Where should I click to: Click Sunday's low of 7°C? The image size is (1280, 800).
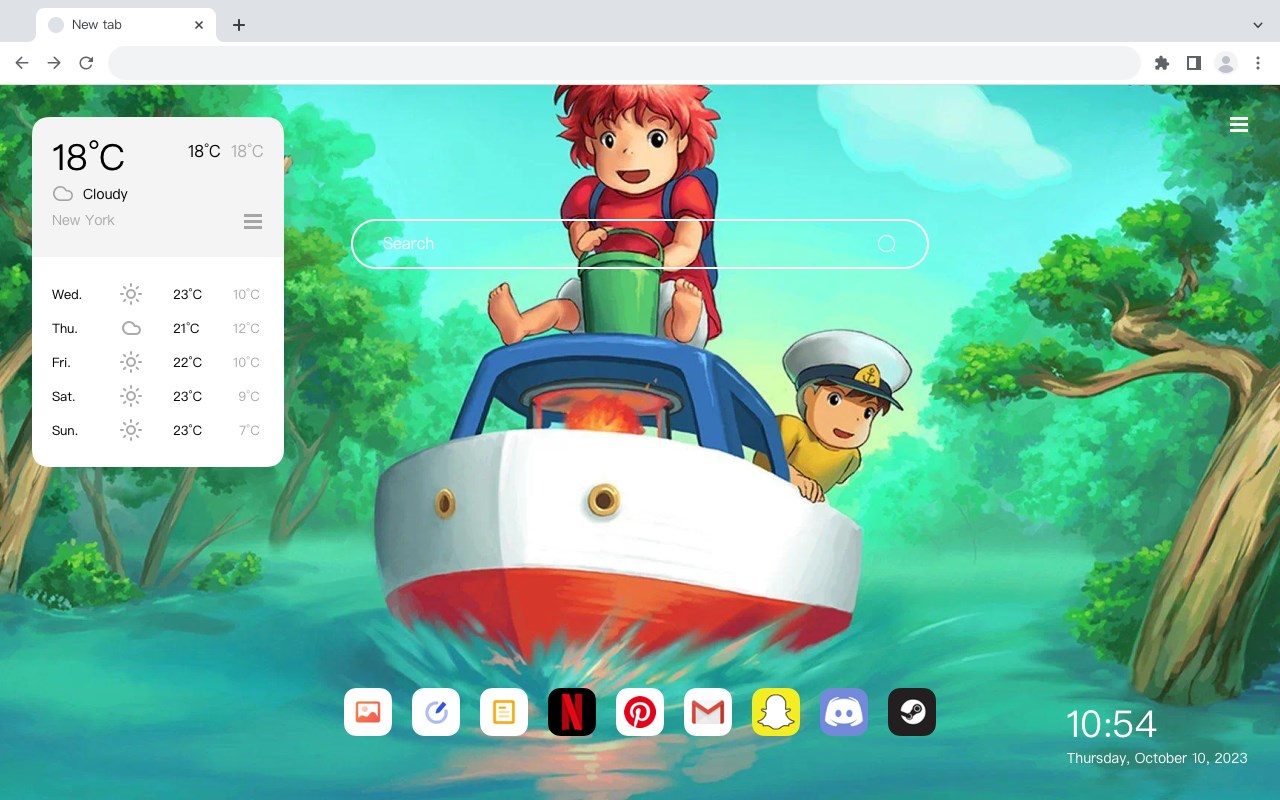(x=249, y=430)
